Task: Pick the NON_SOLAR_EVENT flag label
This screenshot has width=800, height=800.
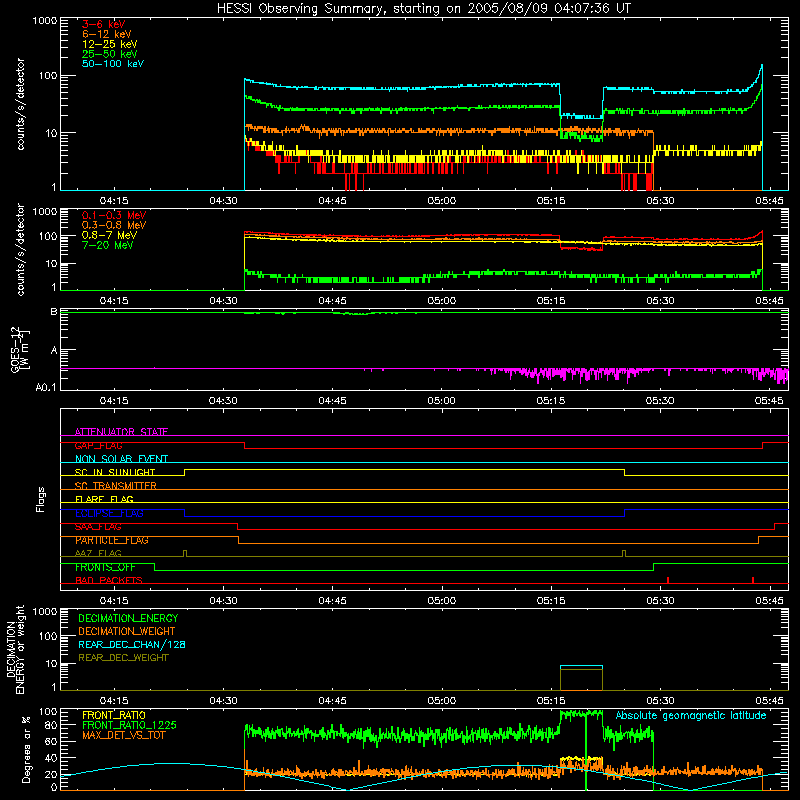Action: (121, 459)
